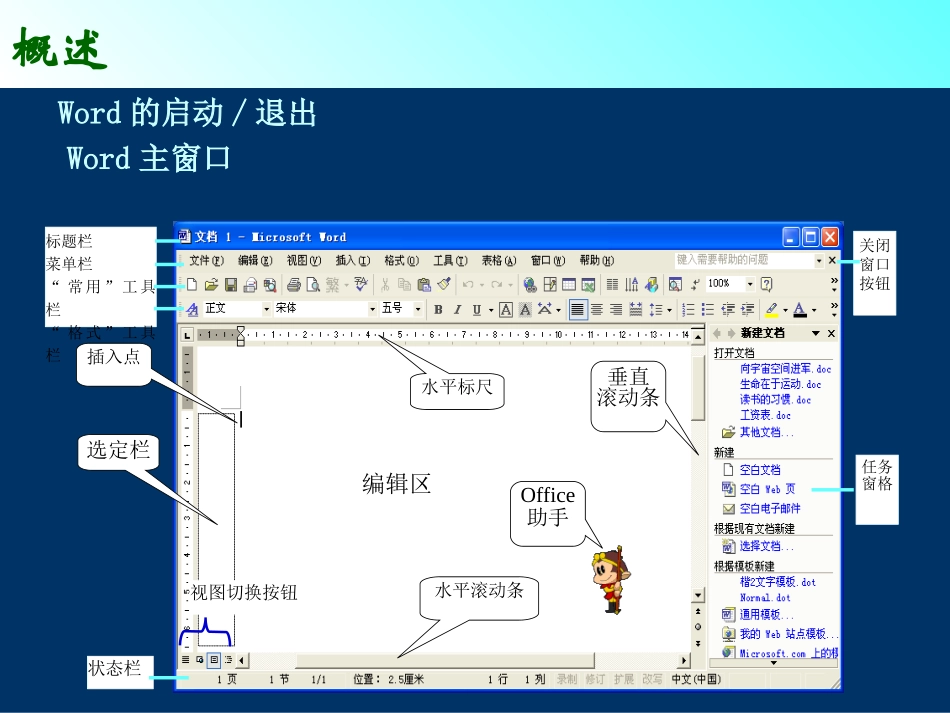Click the Search icon next to e-mail
The image size is (950, 713).
[270, 284]
